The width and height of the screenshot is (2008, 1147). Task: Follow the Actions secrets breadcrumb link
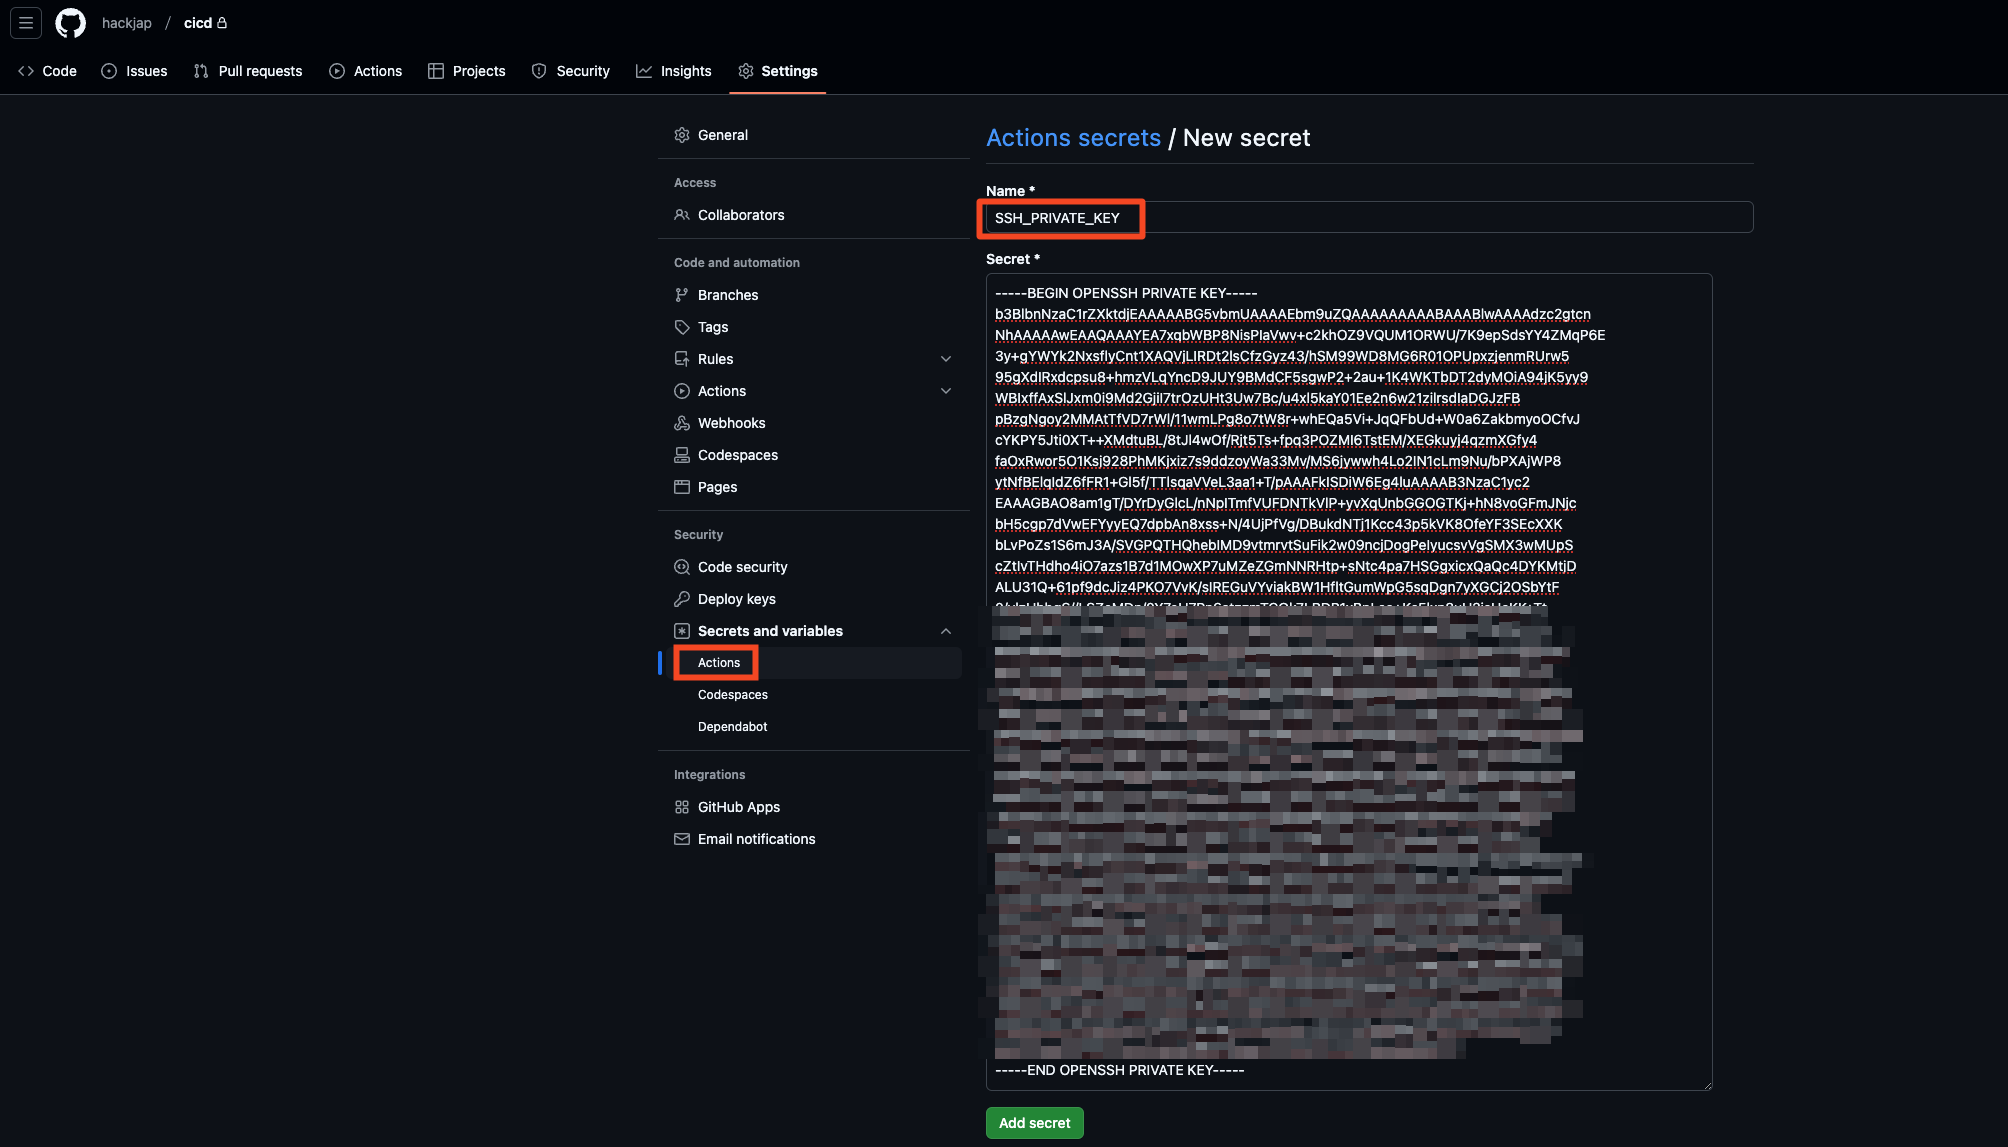[x=1073, y=138]
